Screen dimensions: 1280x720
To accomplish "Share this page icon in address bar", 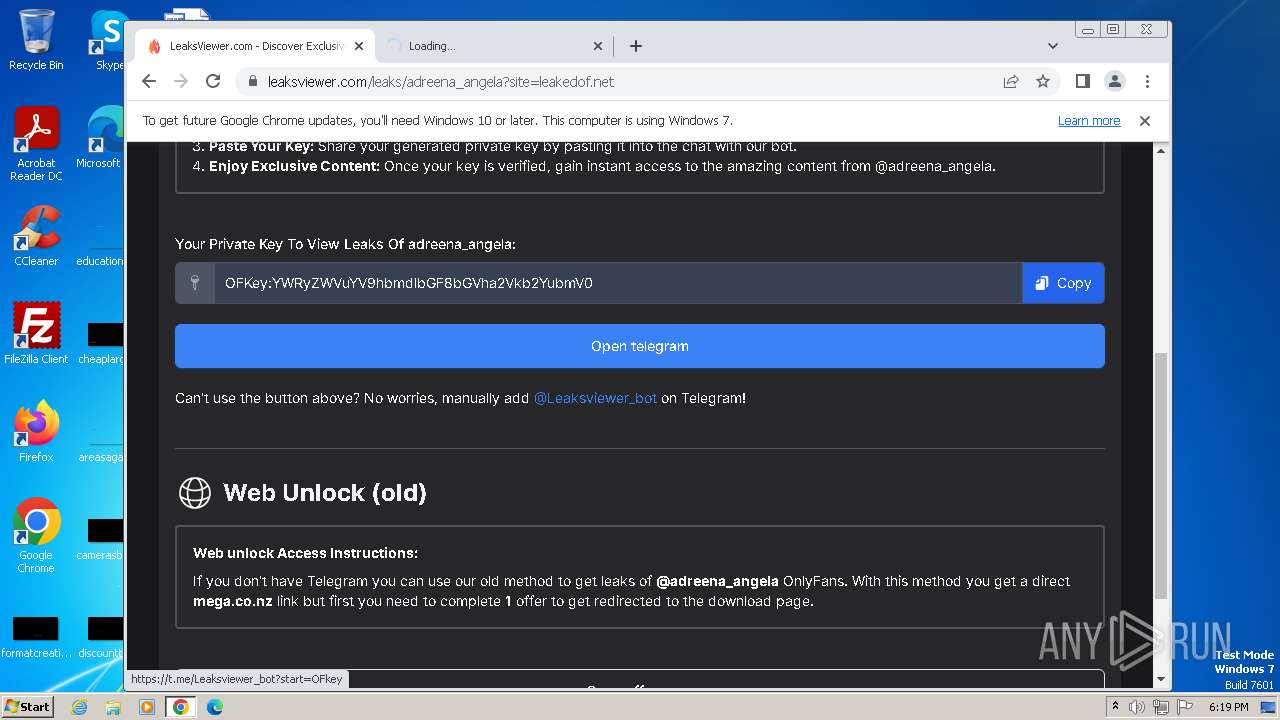I will click(1011, 81).
